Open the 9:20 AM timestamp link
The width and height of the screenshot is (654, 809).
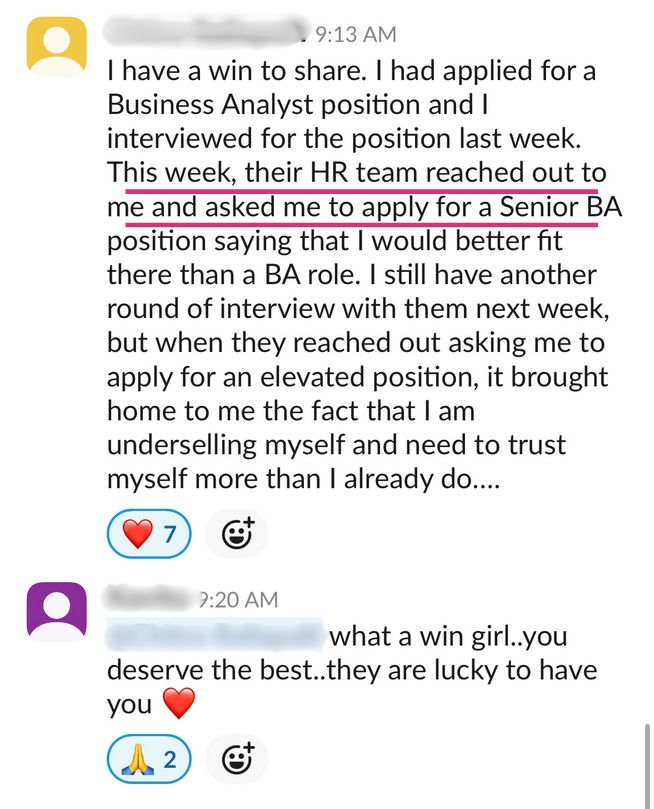[238, 600]
